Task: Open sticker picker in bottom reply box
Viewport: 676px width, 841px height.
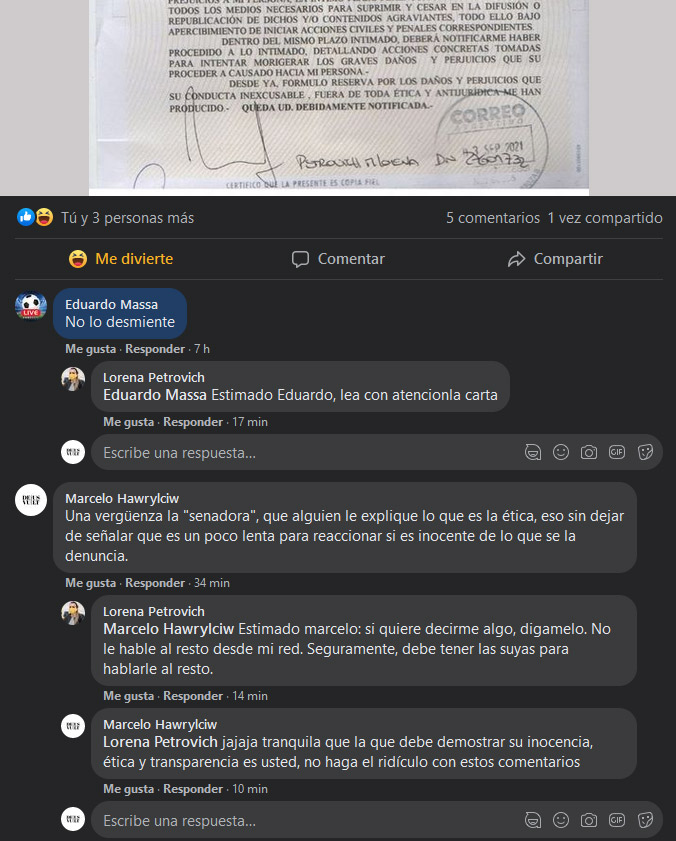Action: point(645,820)
